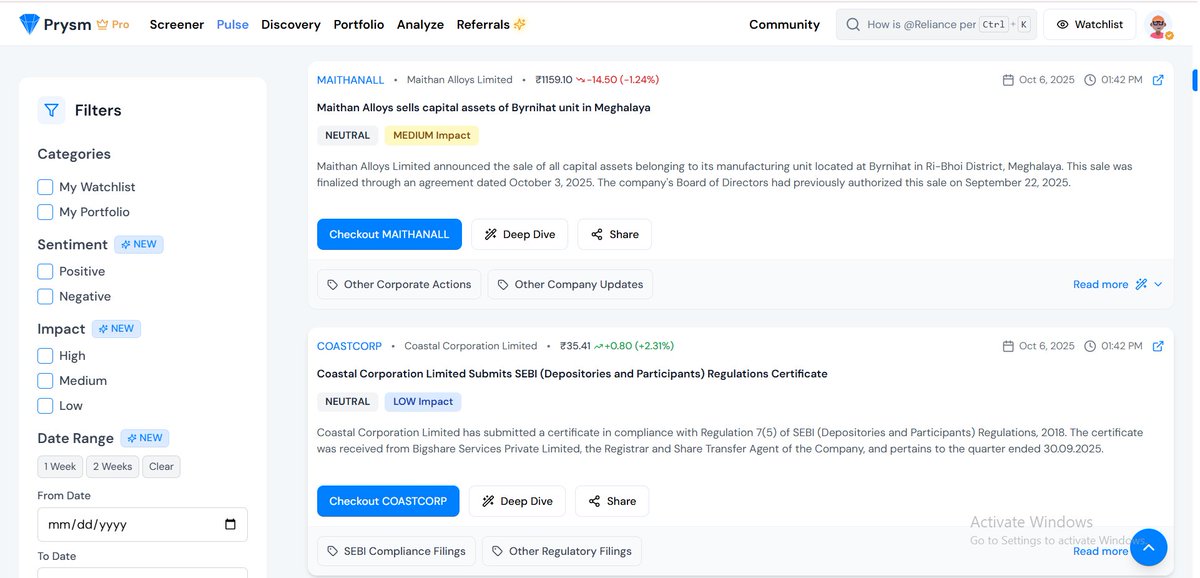This screenshot has height=578, width=1200.
Task: Open the Screener tab
Action: (x=177, y=24)
